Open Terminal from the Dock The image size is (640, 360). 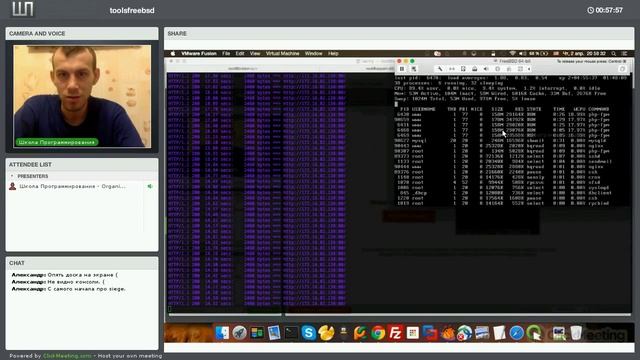click(291, 333)
